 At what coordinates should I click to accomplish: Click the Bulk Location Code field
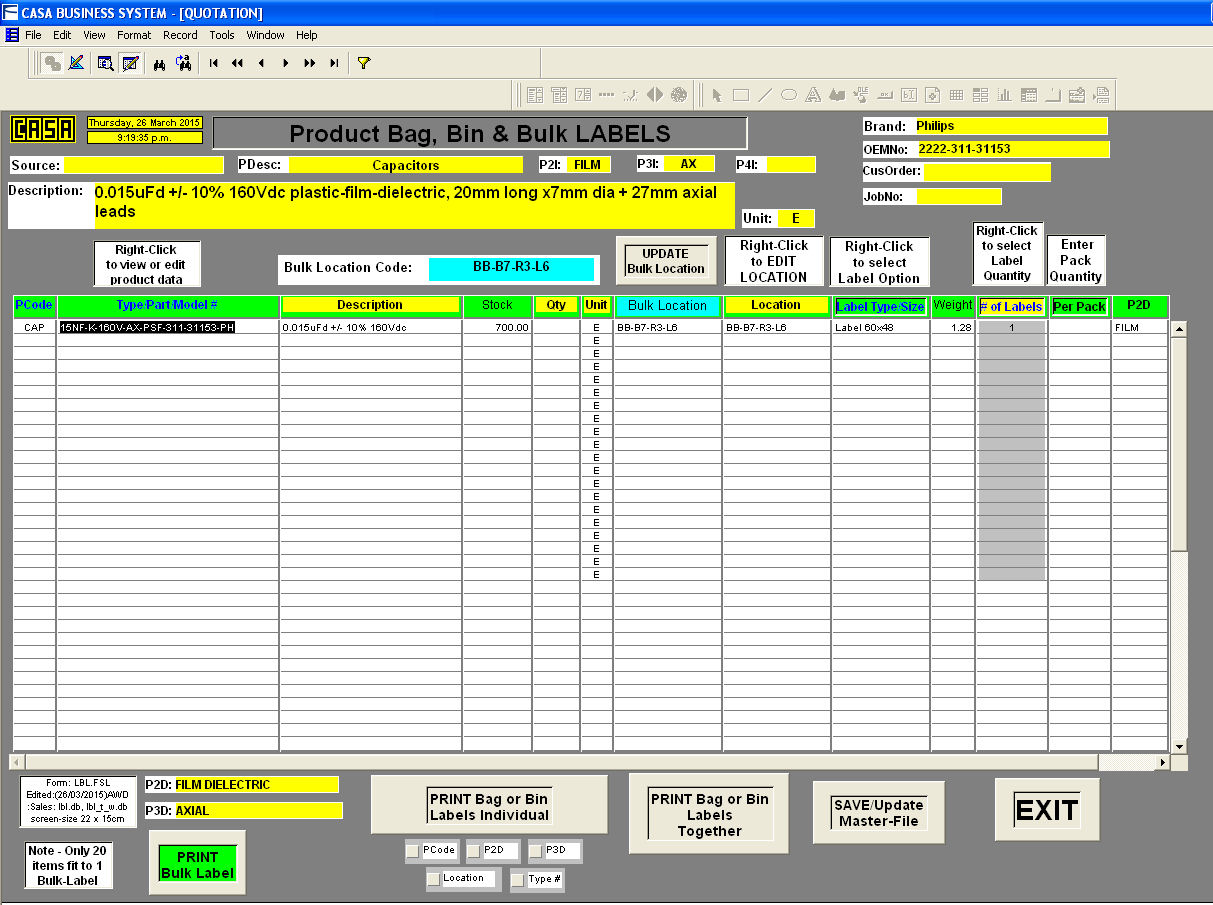click(511, 268)
